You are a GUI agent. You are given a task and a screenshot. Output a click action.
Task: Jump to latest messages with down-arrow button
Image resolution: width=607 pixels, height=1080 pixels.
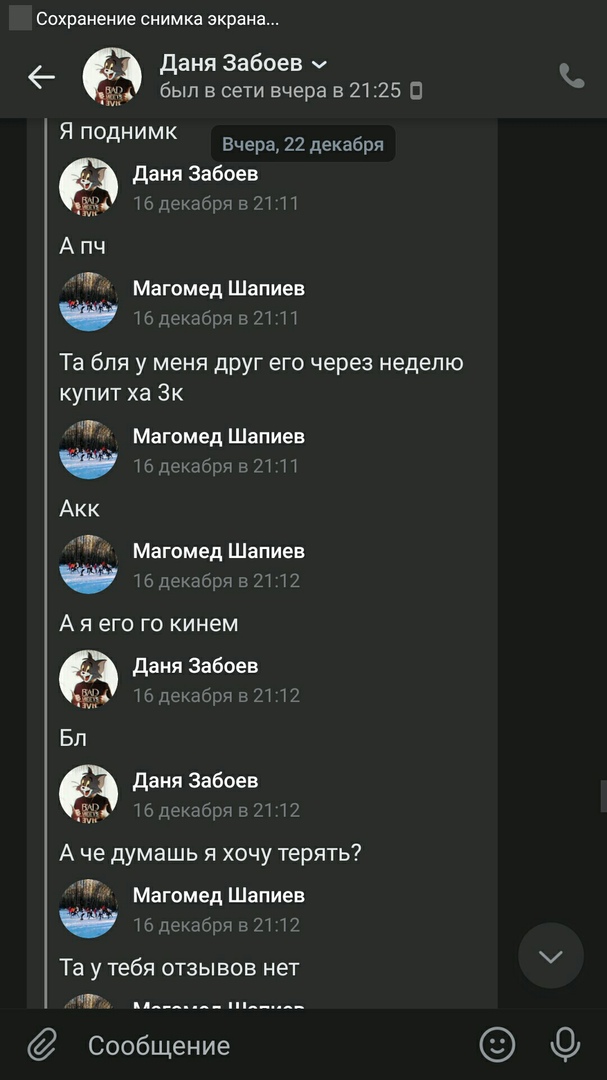551,955
